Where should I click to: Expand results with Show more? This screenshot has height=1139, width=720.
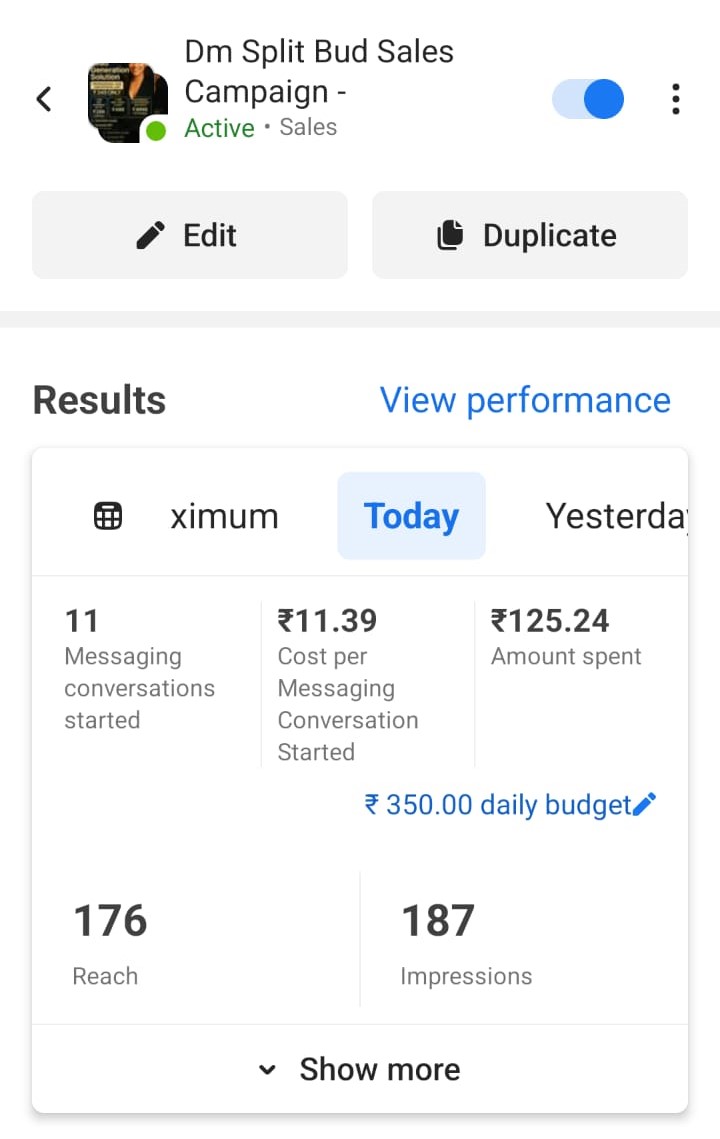[x=380, y=1069]
